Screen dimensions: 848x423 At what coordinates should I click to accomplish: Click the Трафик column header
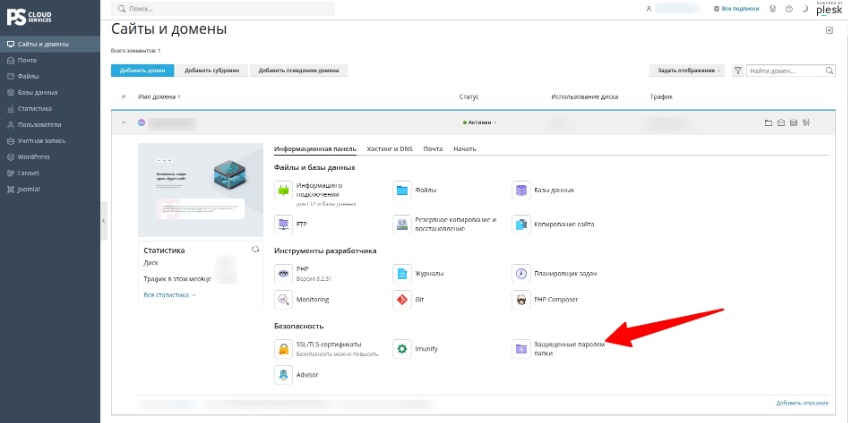pos(661,97)
